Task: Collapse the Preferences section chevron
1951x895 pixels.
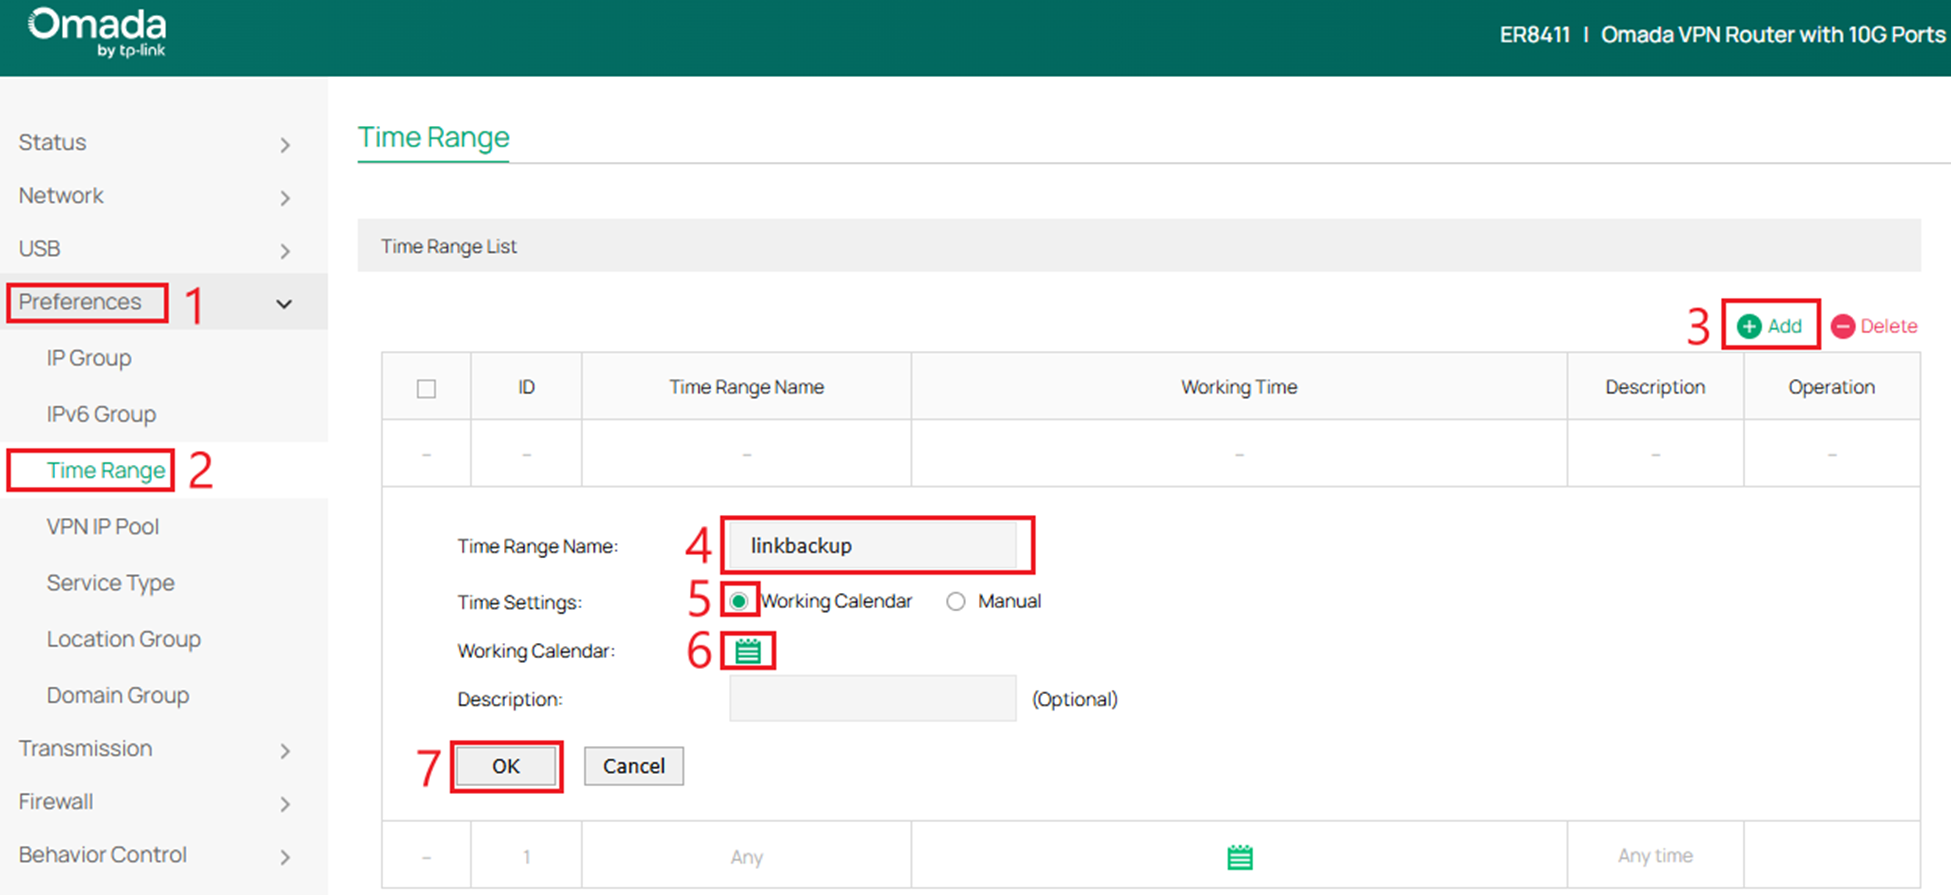Action: coord(285,304)
